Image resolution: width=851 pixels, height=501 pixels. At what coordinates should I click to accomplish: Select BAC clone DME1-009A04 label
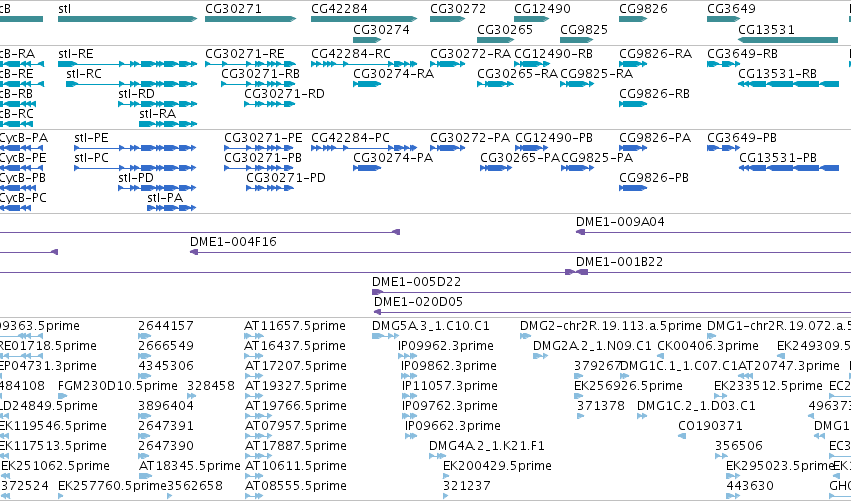click(620, 222)
